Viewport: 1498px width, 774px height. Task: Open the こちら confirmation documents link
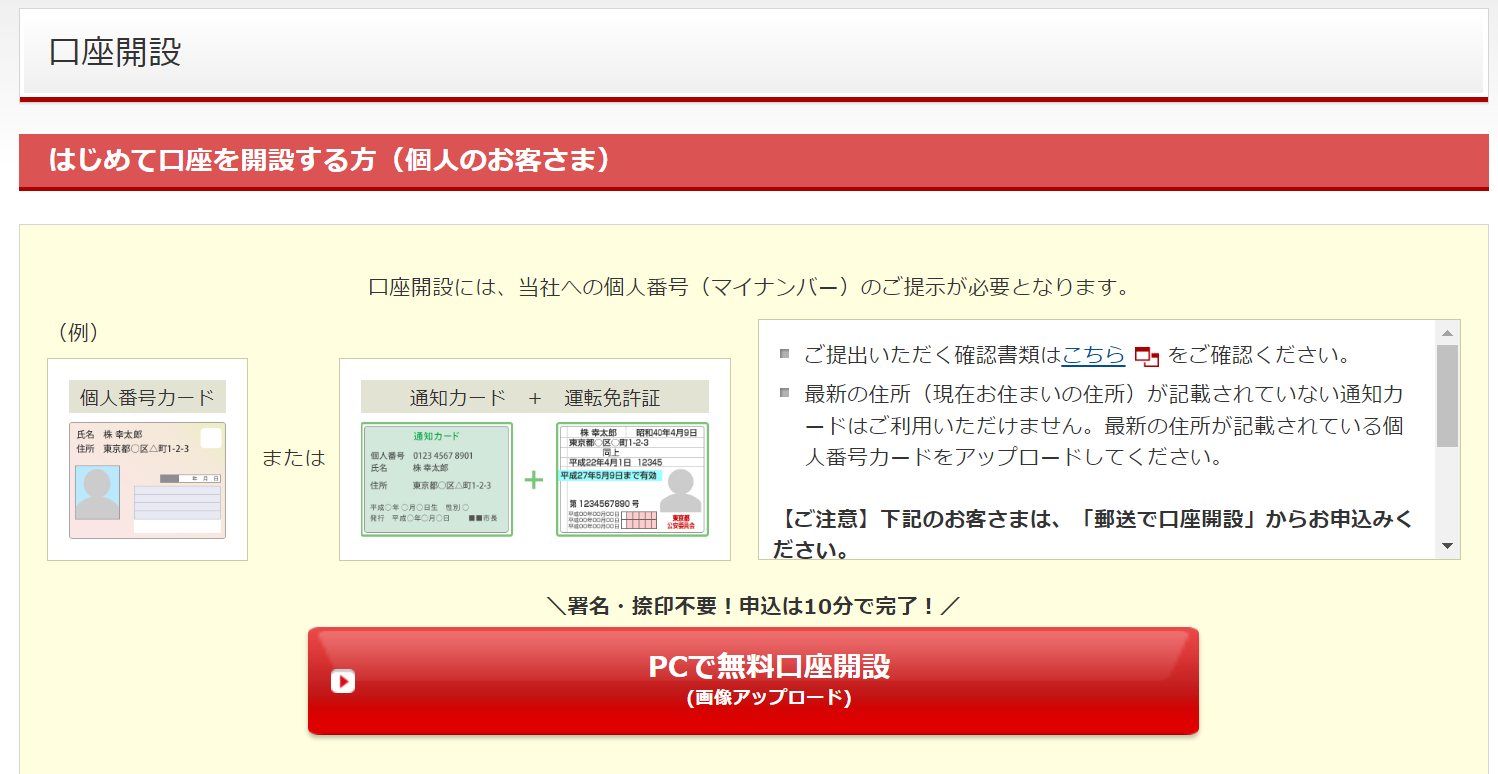tap(1093, 355)
